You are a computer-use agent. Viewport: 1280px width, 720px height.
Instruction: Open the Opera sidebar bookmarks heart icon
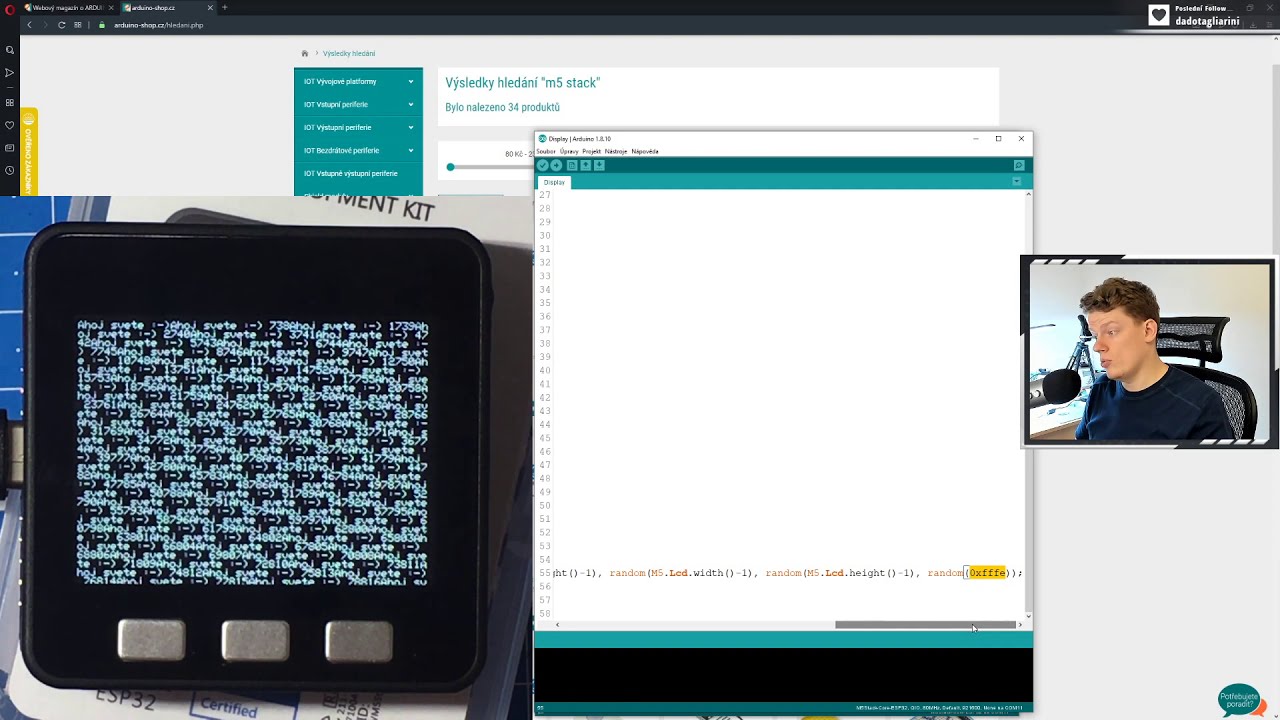tap(10, 125)
